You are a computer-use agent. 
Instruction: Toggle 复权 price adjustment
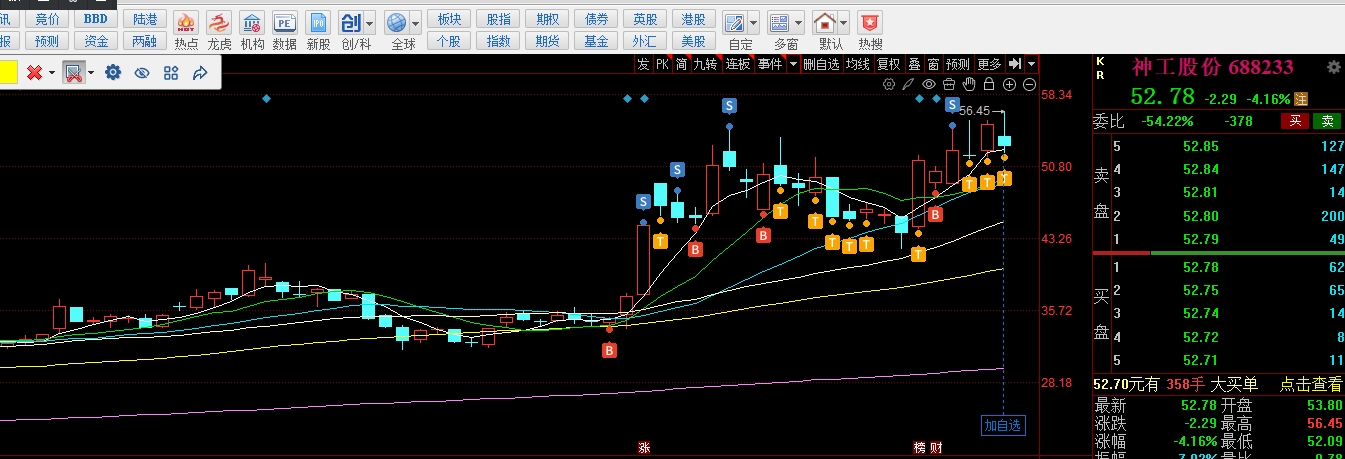[x=888, y=64]
